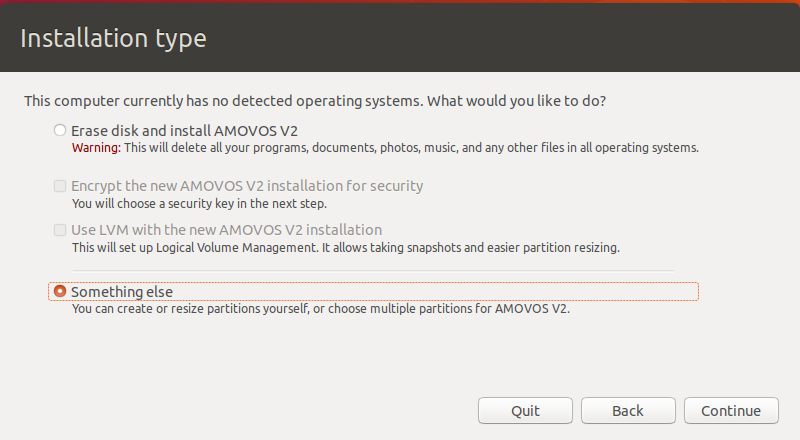
Task: Select the Erase disk radio button
Action: (60, 130)
